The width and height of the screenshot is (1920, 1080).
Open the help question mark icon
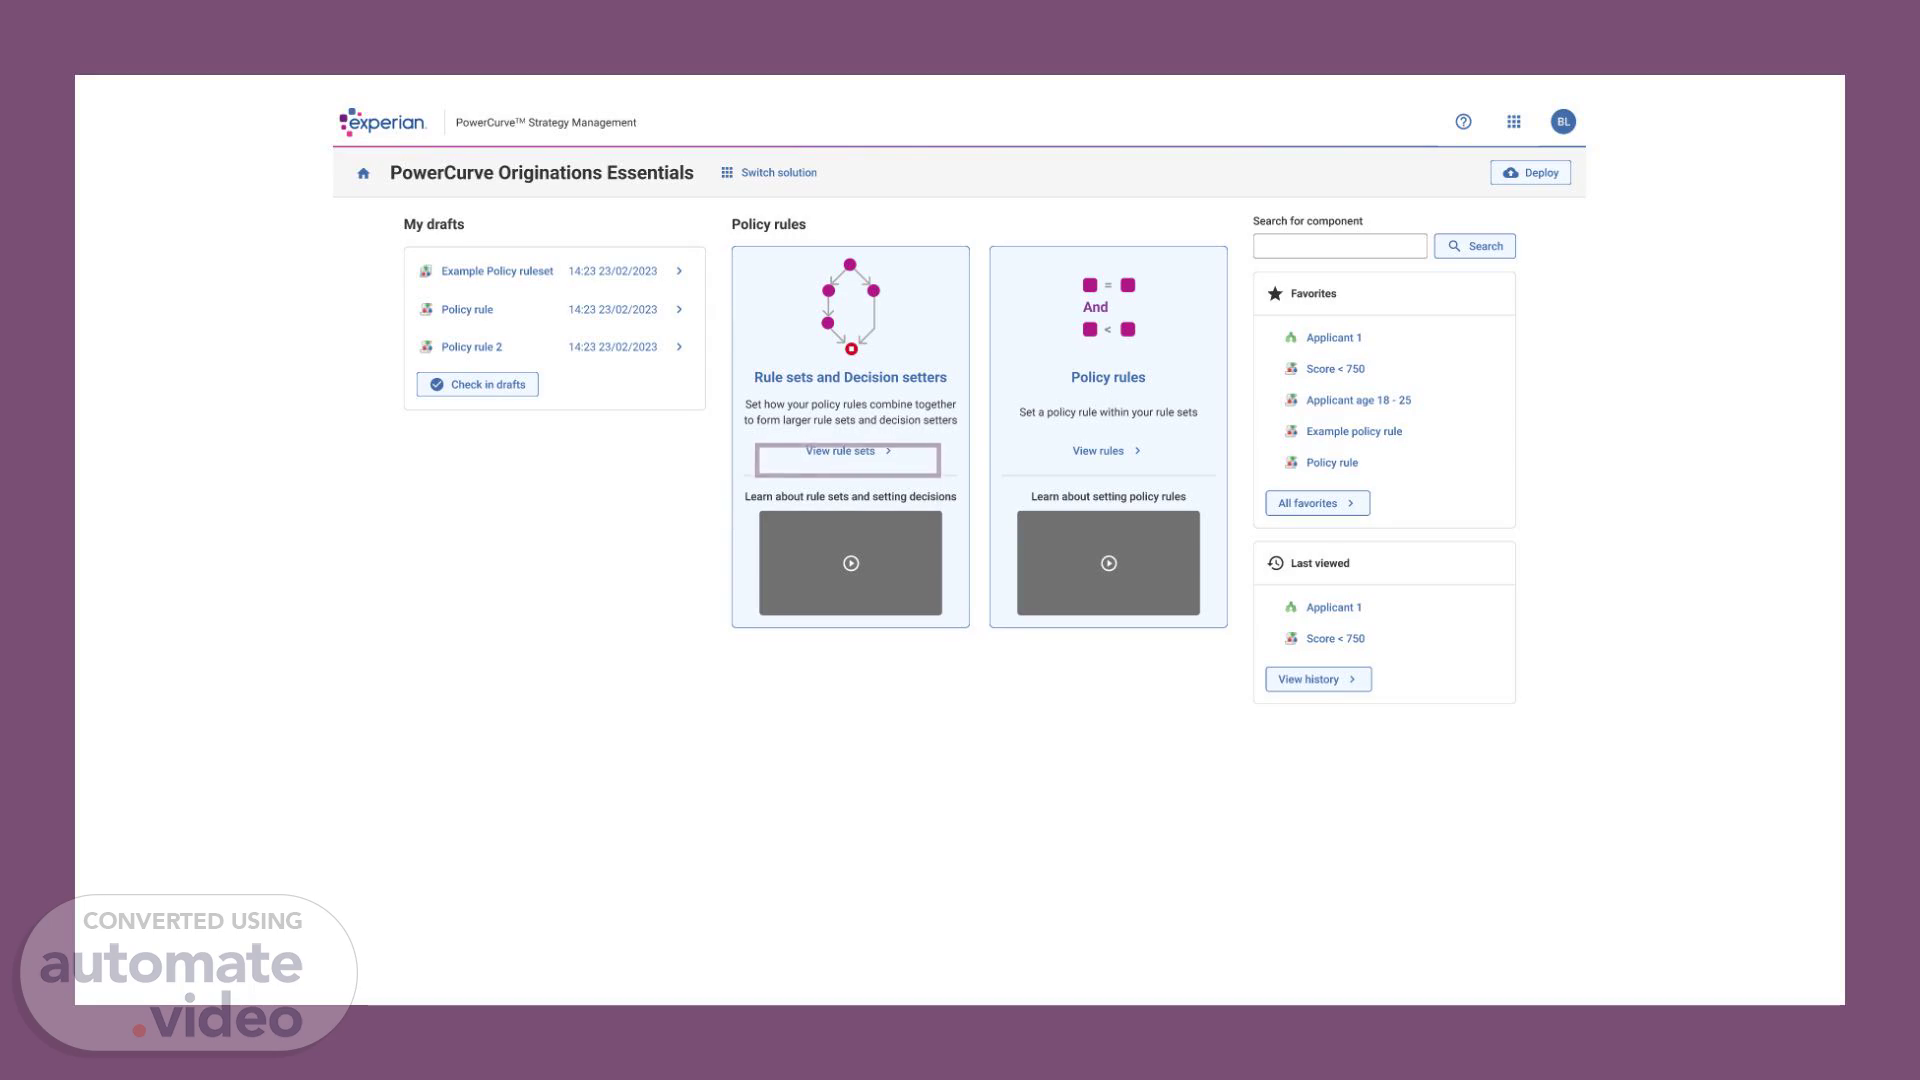pyautogui.click(x=1463, y=122)
